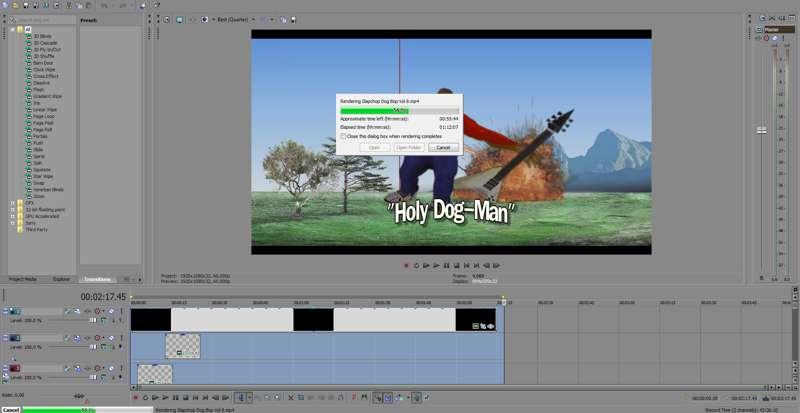Image resolution: width=800 pixels, height=413 pixels.
Task: Mute video track 1
Action: [111, 310]
